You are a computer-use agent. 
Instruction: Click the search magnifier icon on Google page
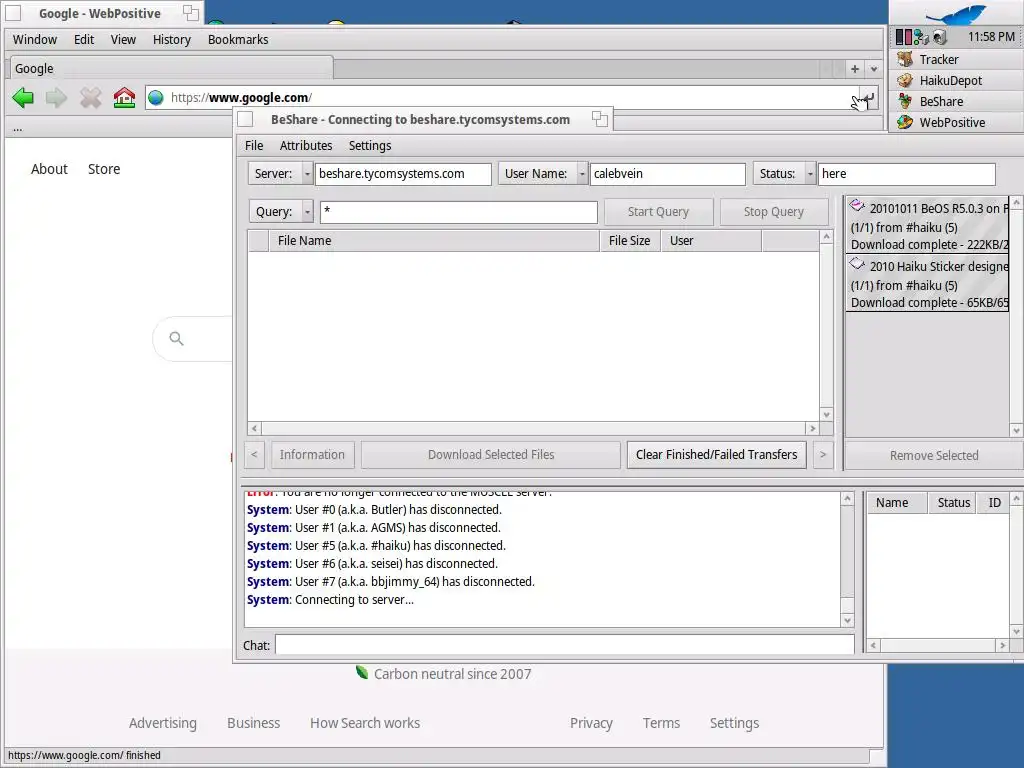click(176, 338)
